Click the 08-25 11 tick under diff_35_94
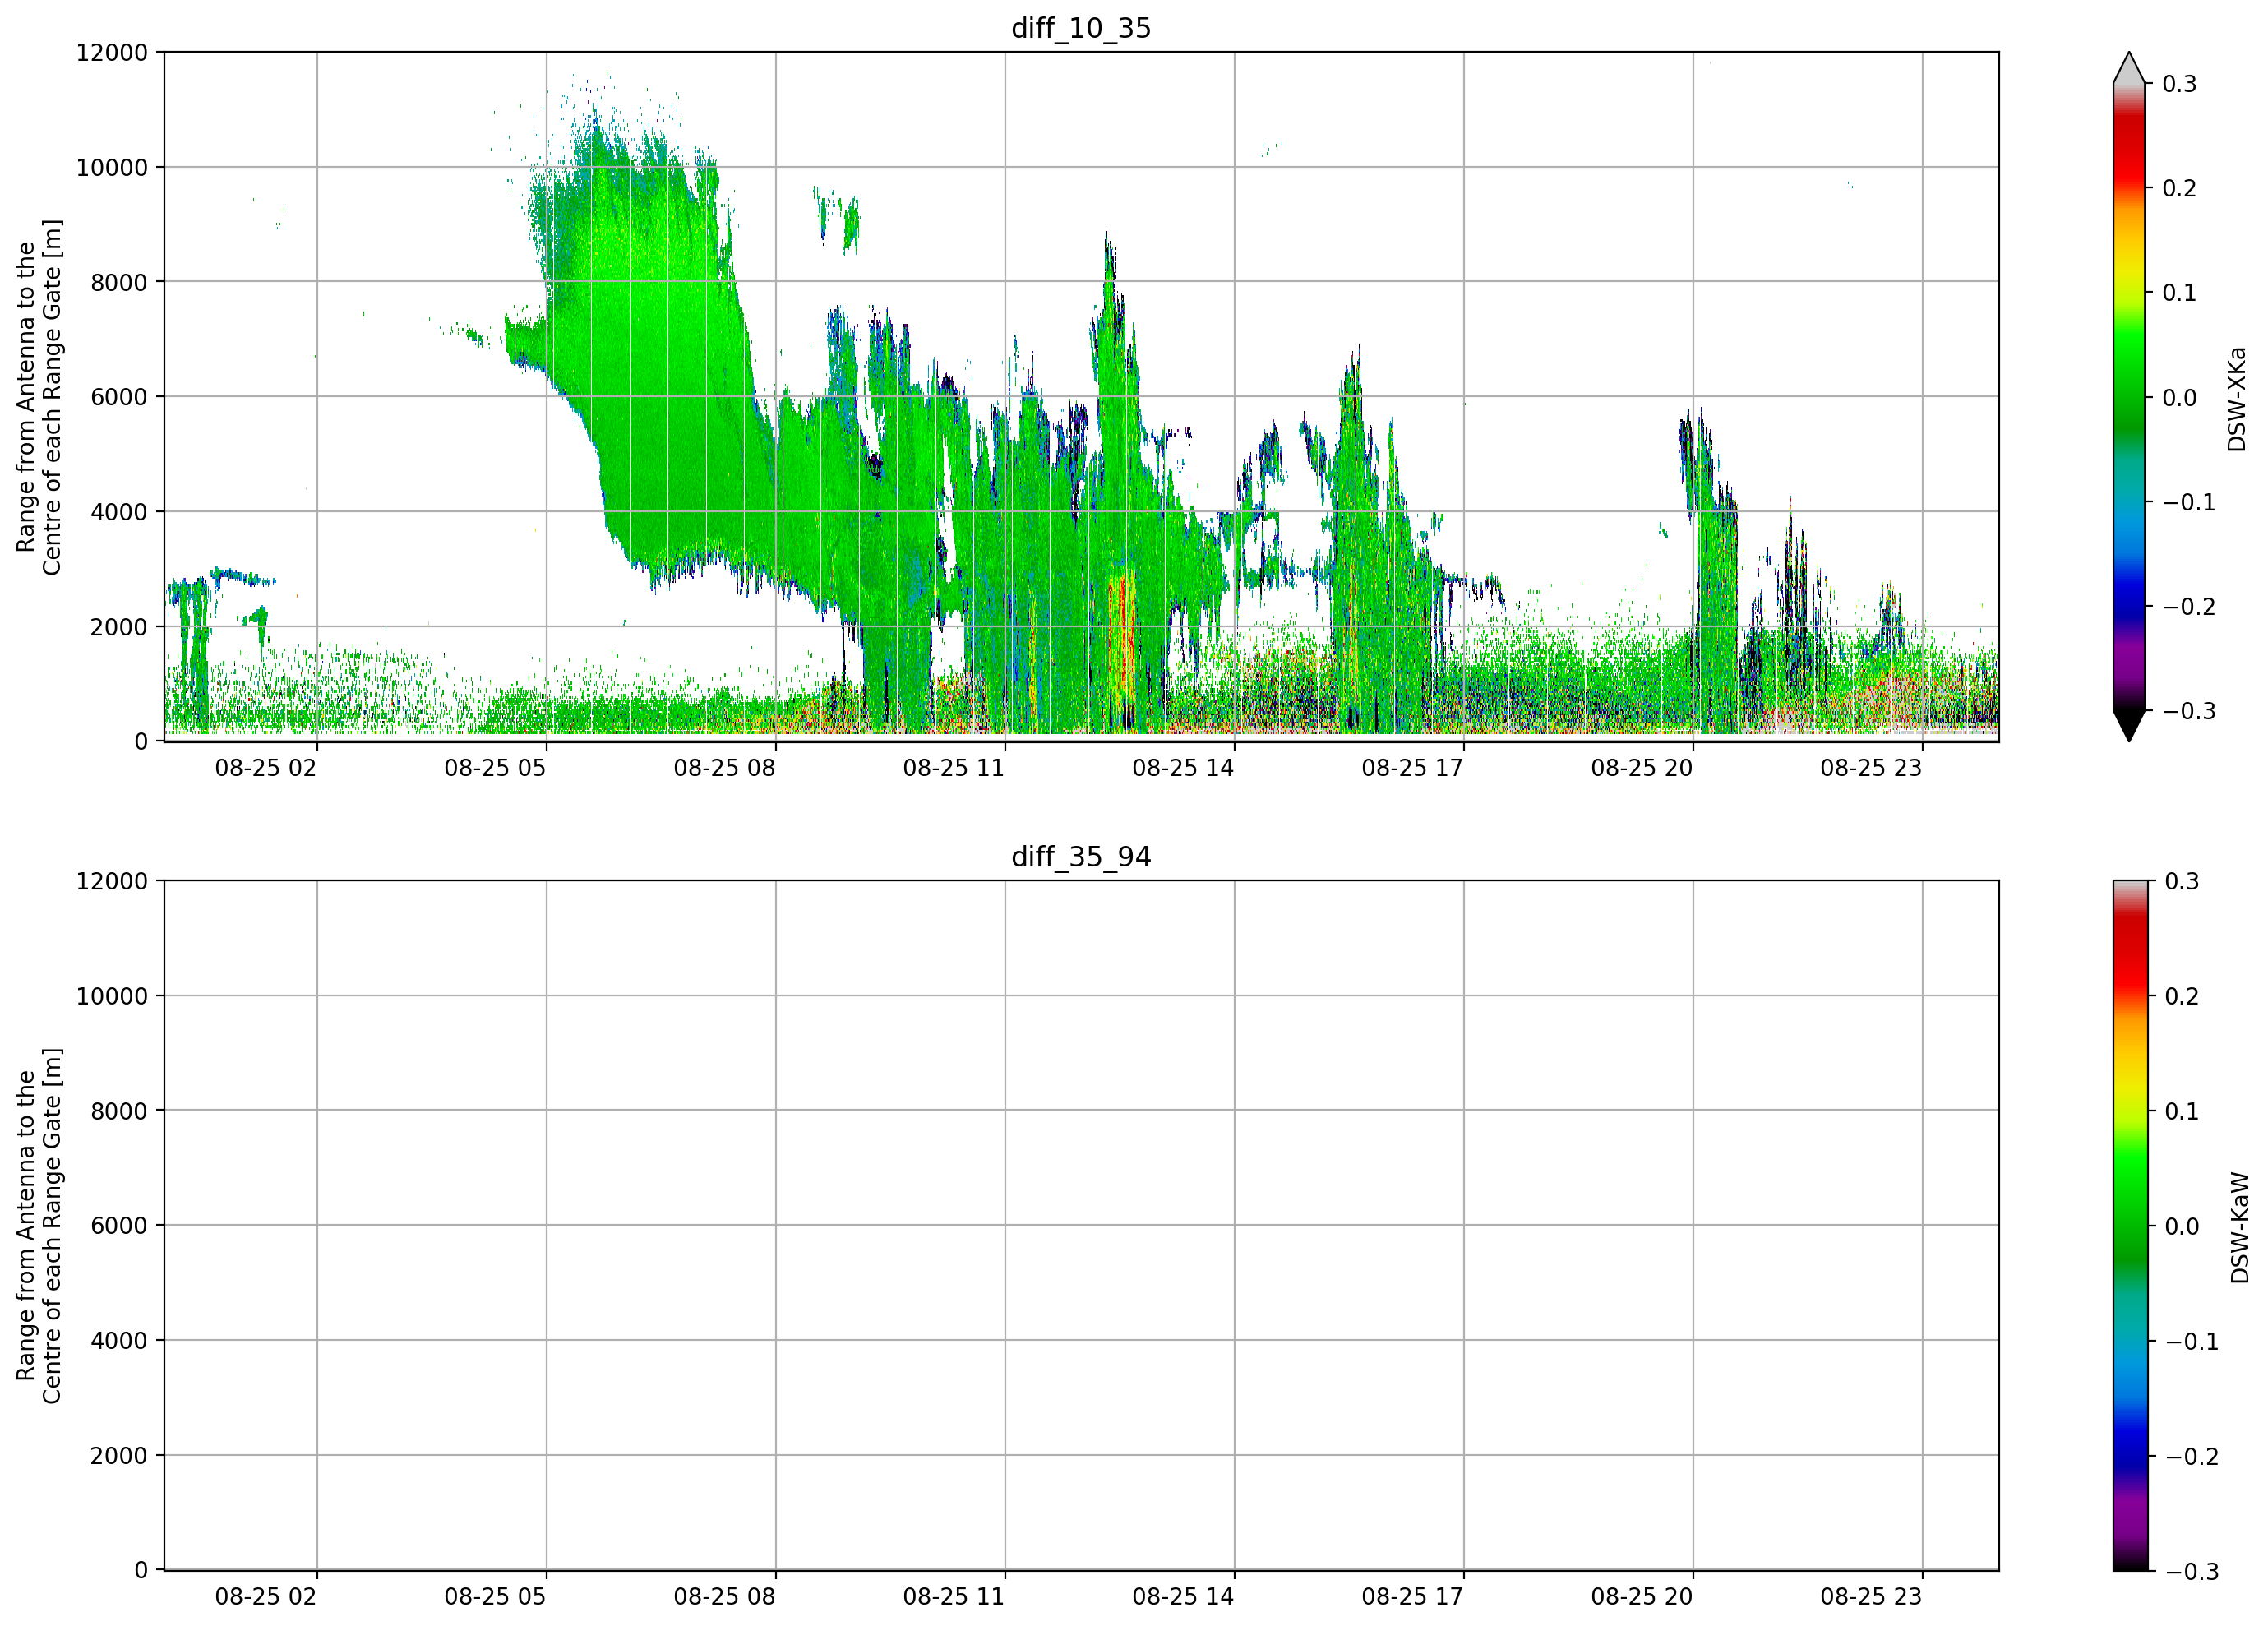This screenshot has height=1626, width=2268. tap(954, 1597)
